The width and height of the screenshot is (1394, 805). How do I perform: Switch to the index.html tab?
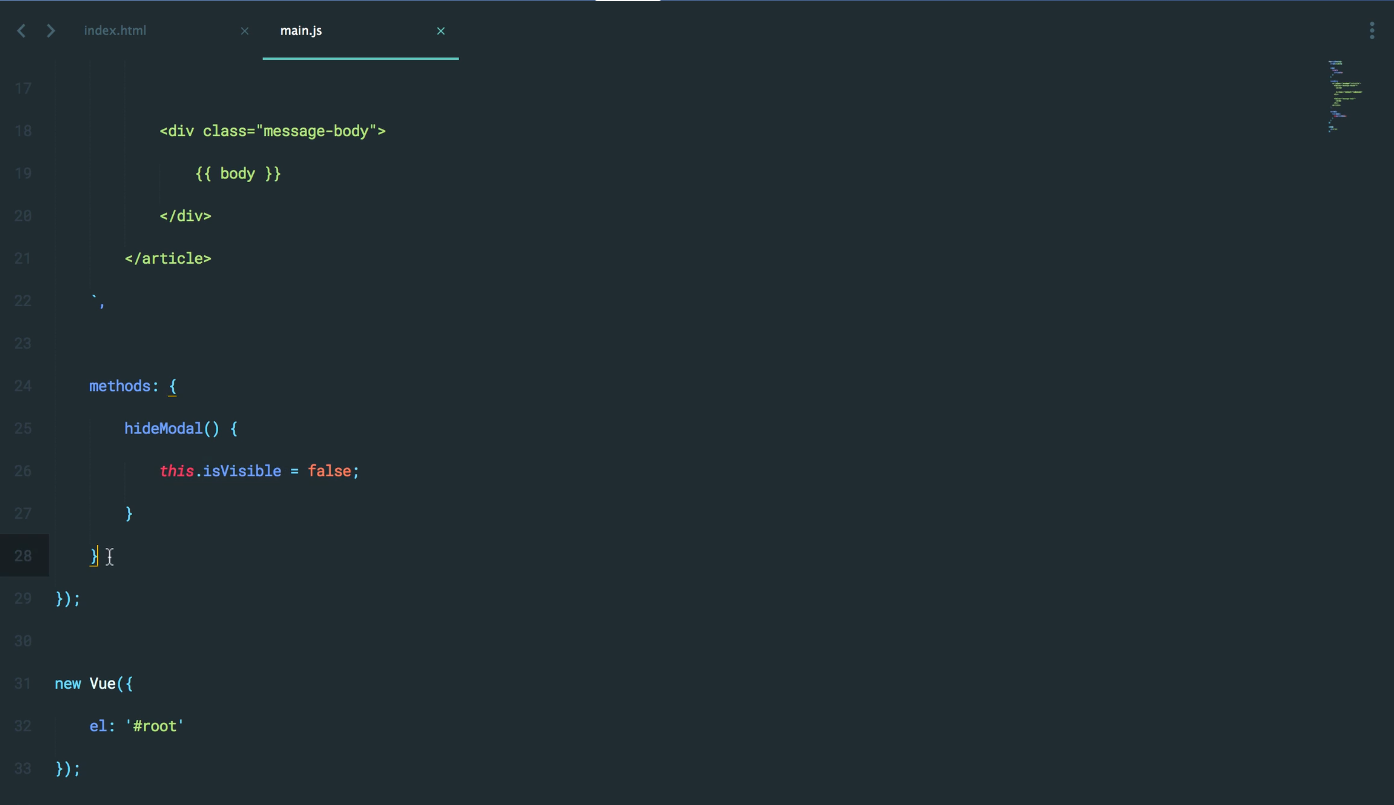click(115, 31)
